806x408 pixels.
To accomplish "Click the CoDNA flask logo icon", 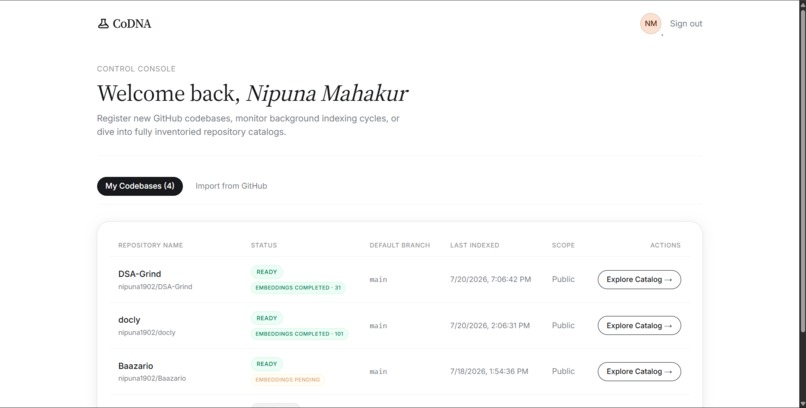I will tap(103, 24).
